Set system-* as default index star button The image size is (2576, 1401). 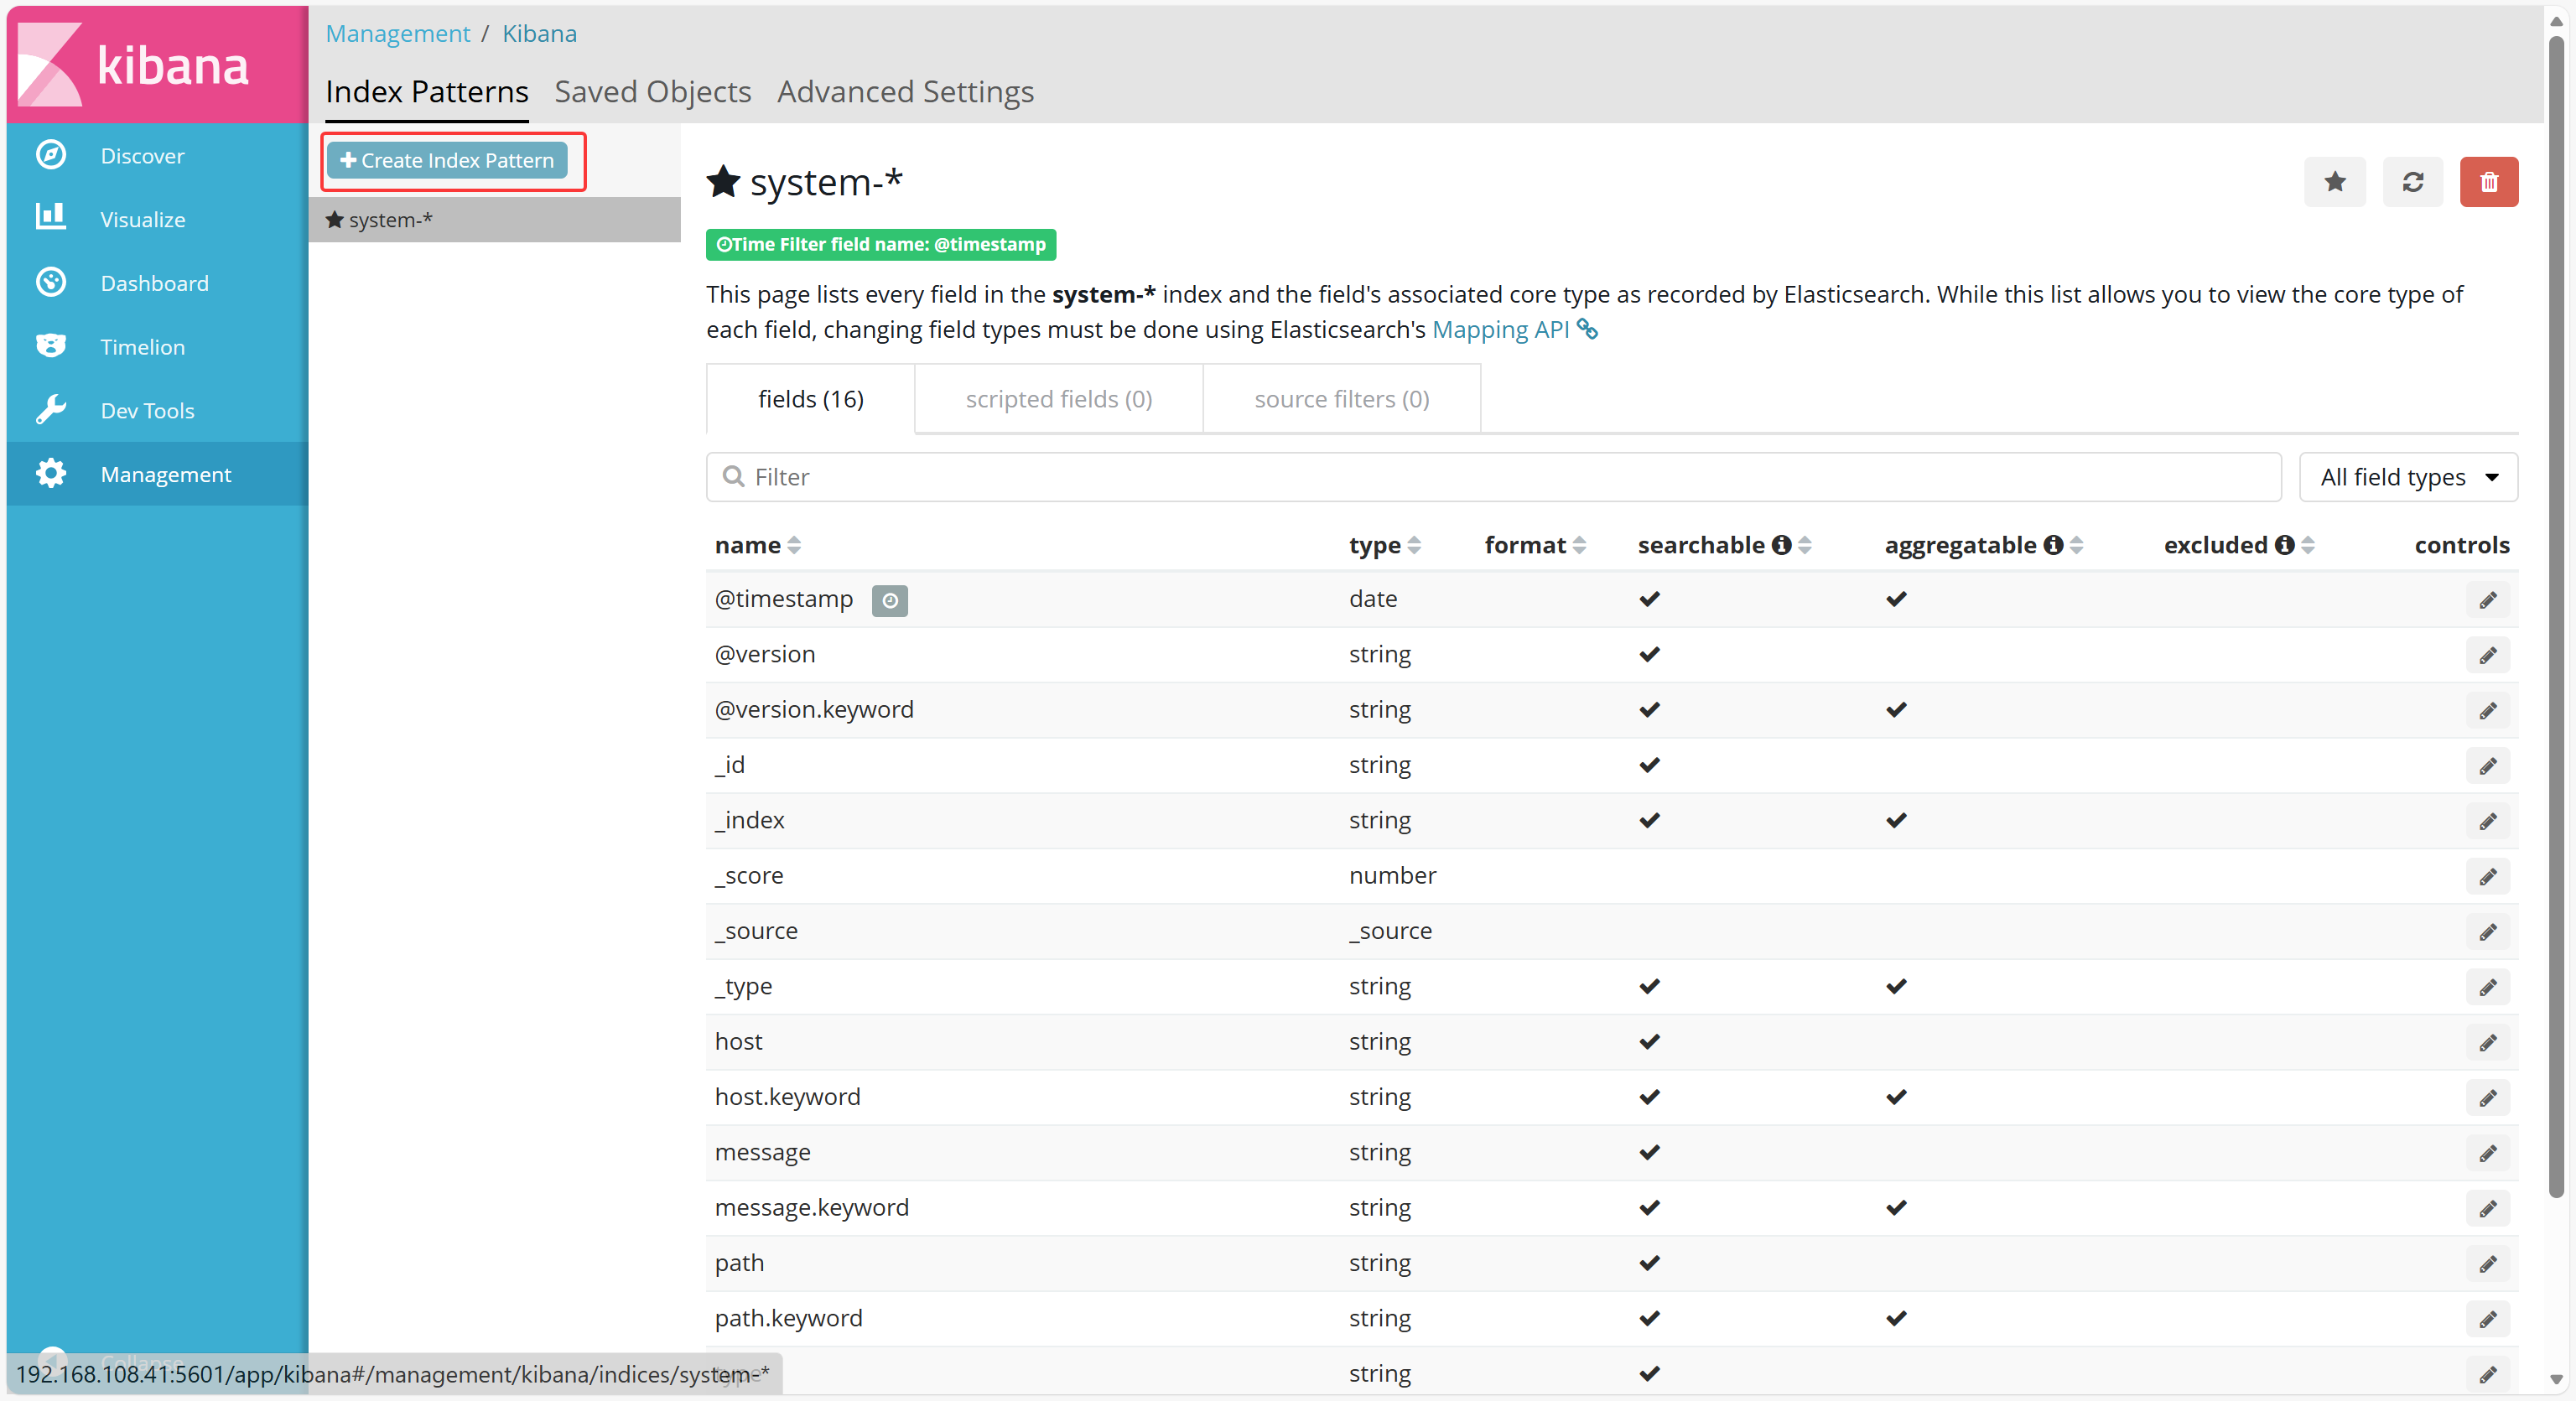(2334, 182)
